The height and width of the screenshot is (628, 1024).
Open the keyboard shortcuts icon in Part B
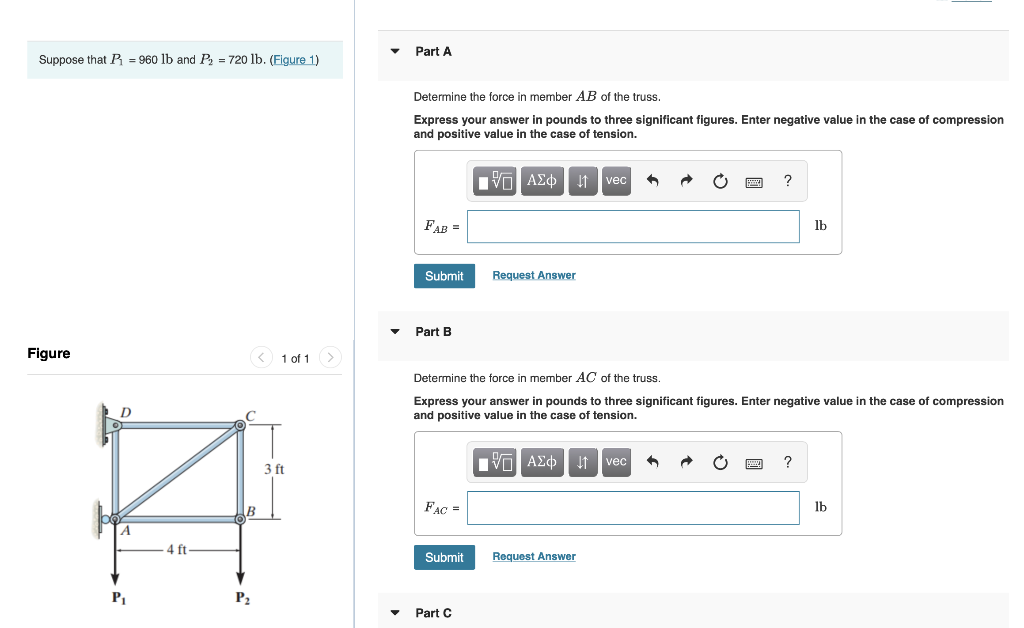(753, 462)
